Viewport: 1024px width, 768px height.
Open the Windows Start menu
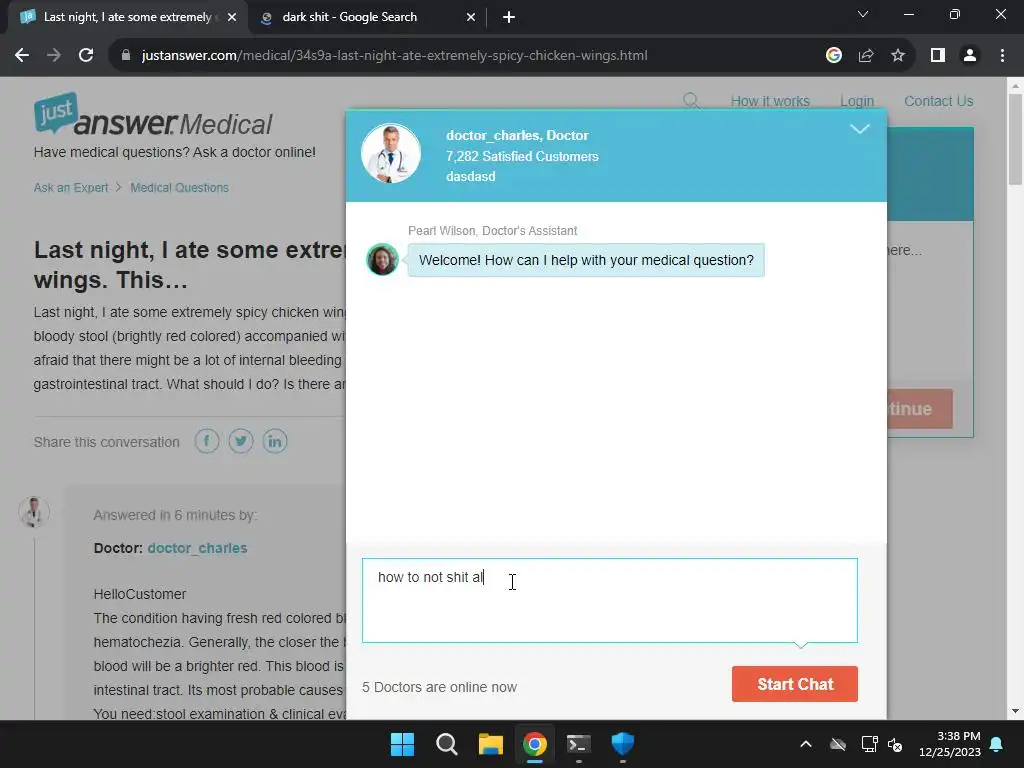pyautogui.click(x=402, y=744)
